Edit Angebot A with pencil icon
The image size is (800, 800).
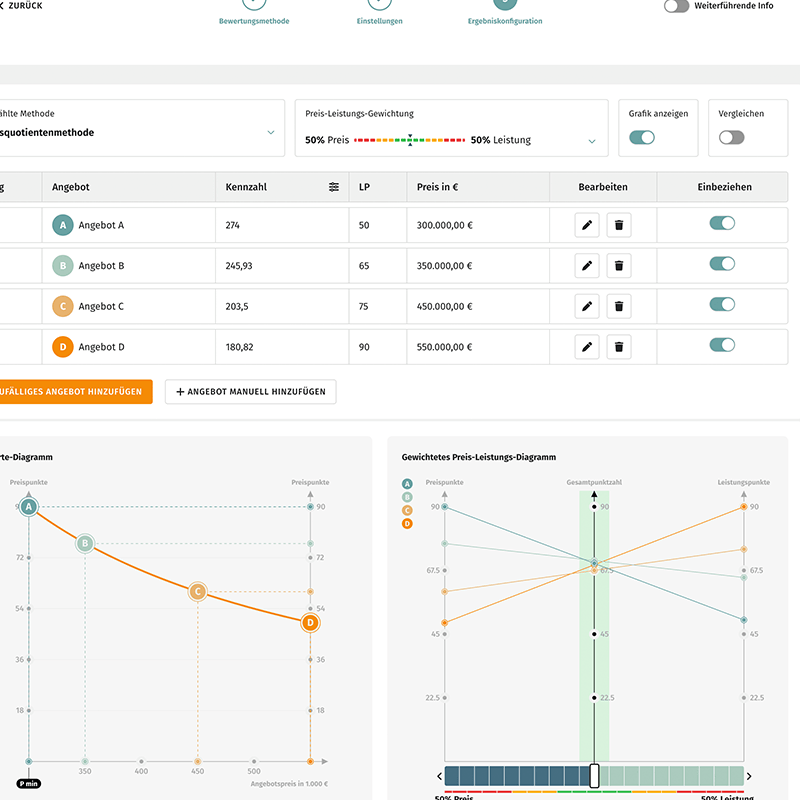pos(587,225)
